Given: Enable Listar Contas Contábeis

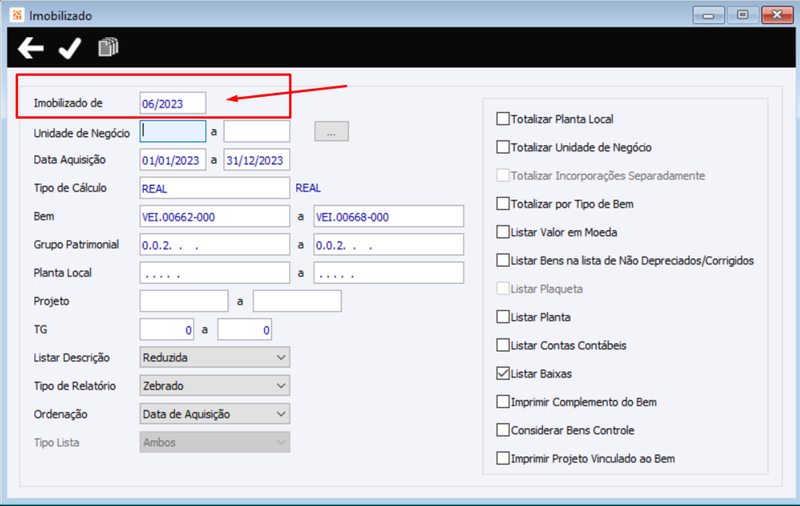Looking at the screenshot, I should coord(503,345).
